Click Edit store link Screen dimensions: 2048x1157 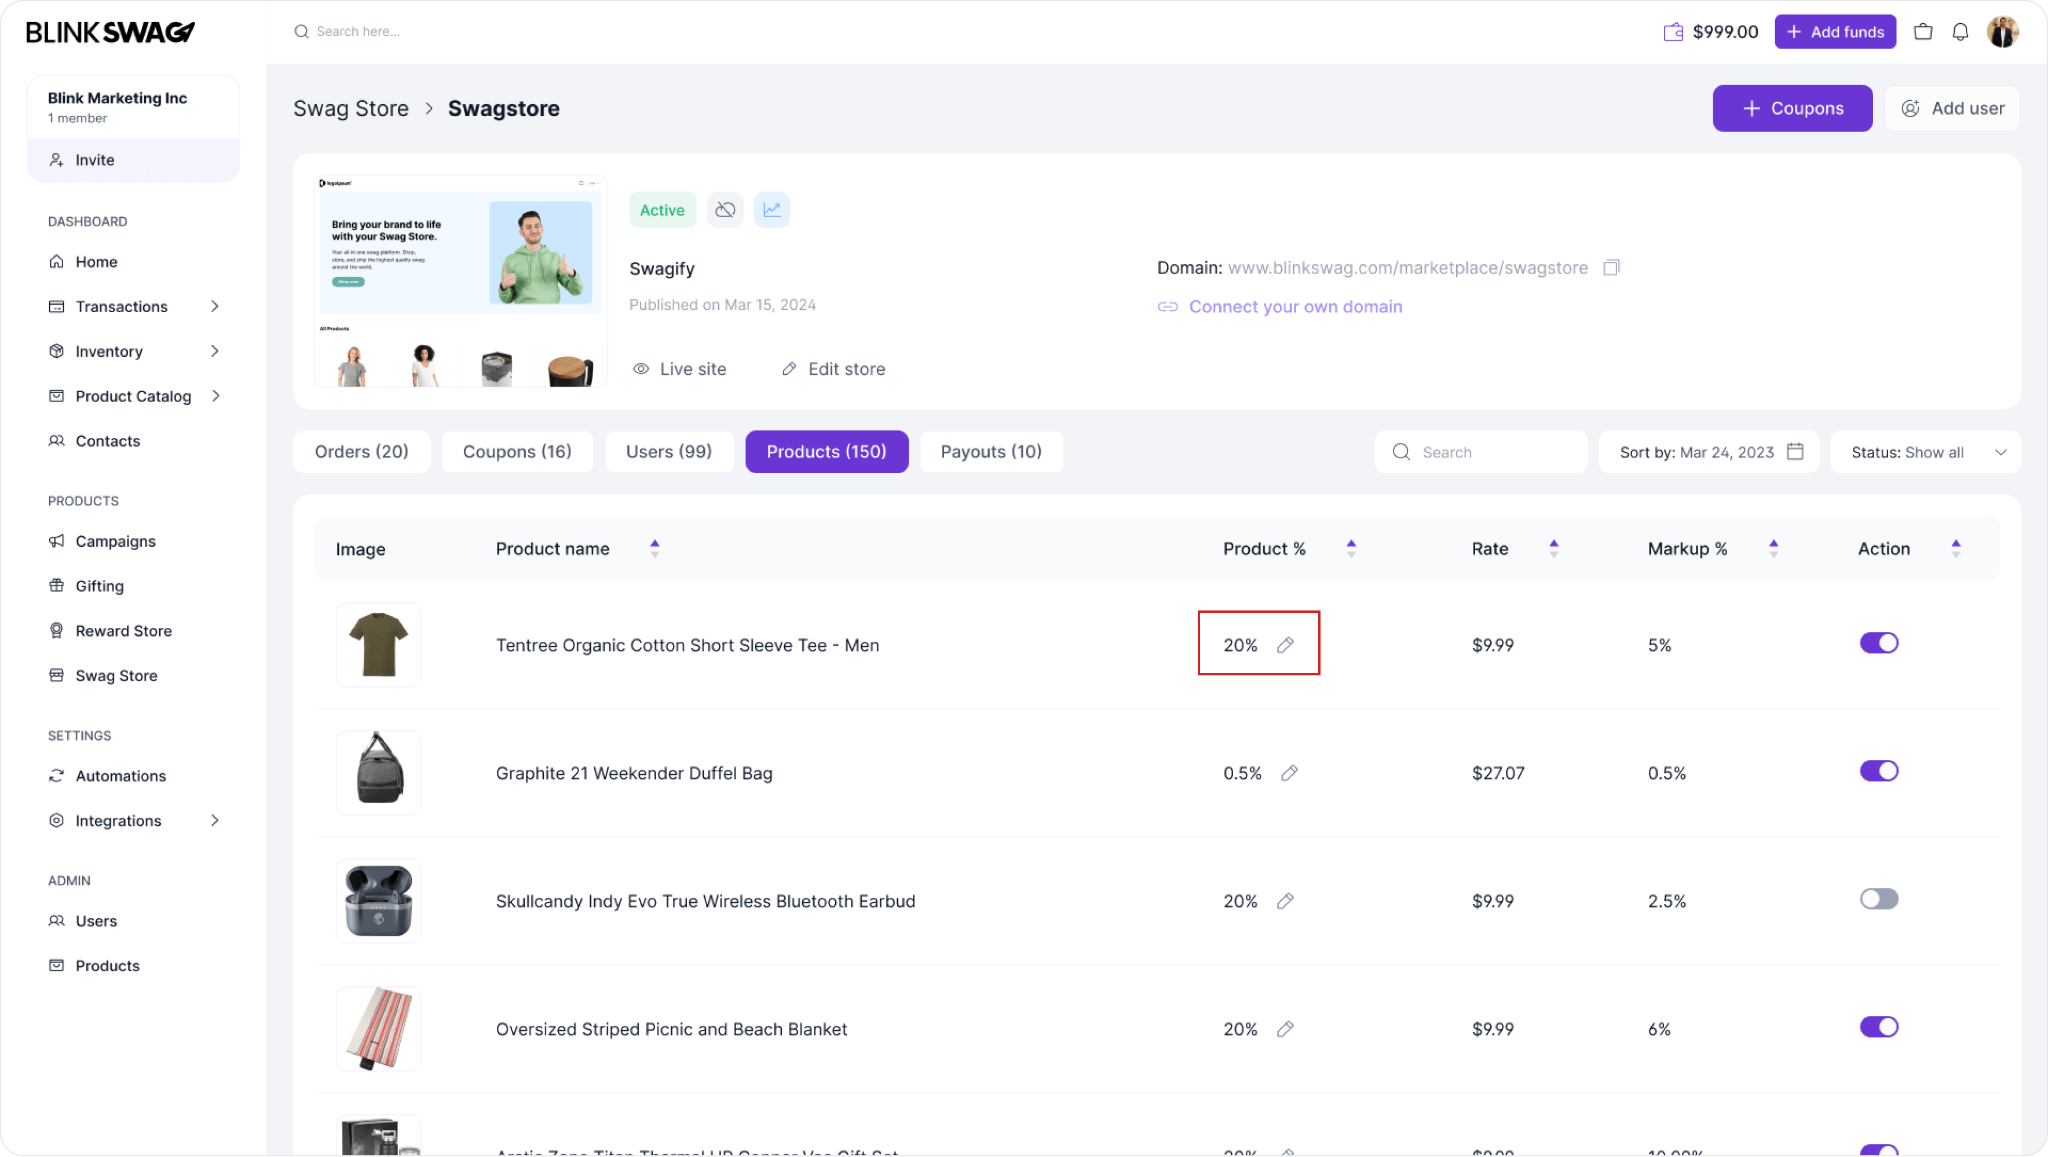(833, 369)
